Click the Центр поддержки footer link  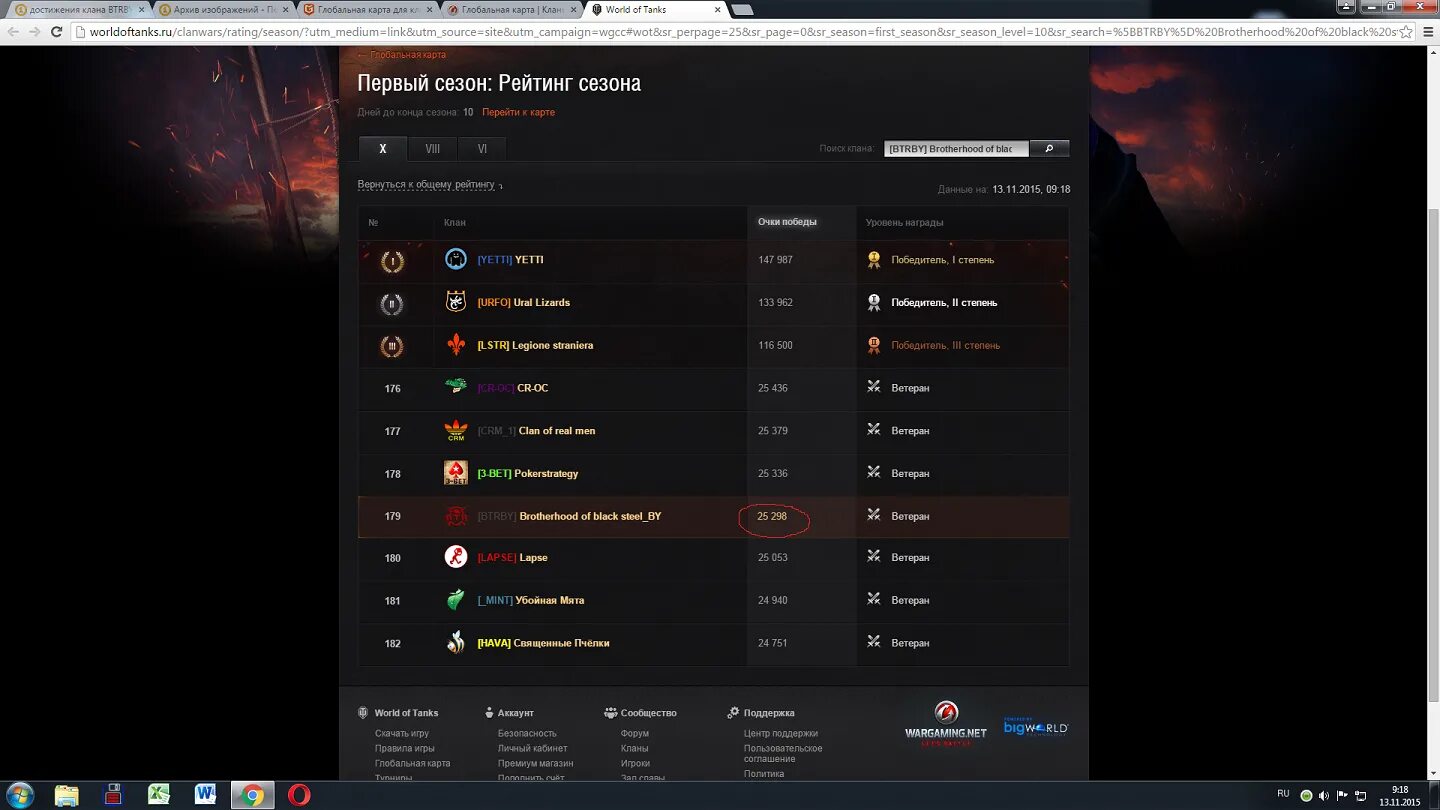(x=780, y=733)
